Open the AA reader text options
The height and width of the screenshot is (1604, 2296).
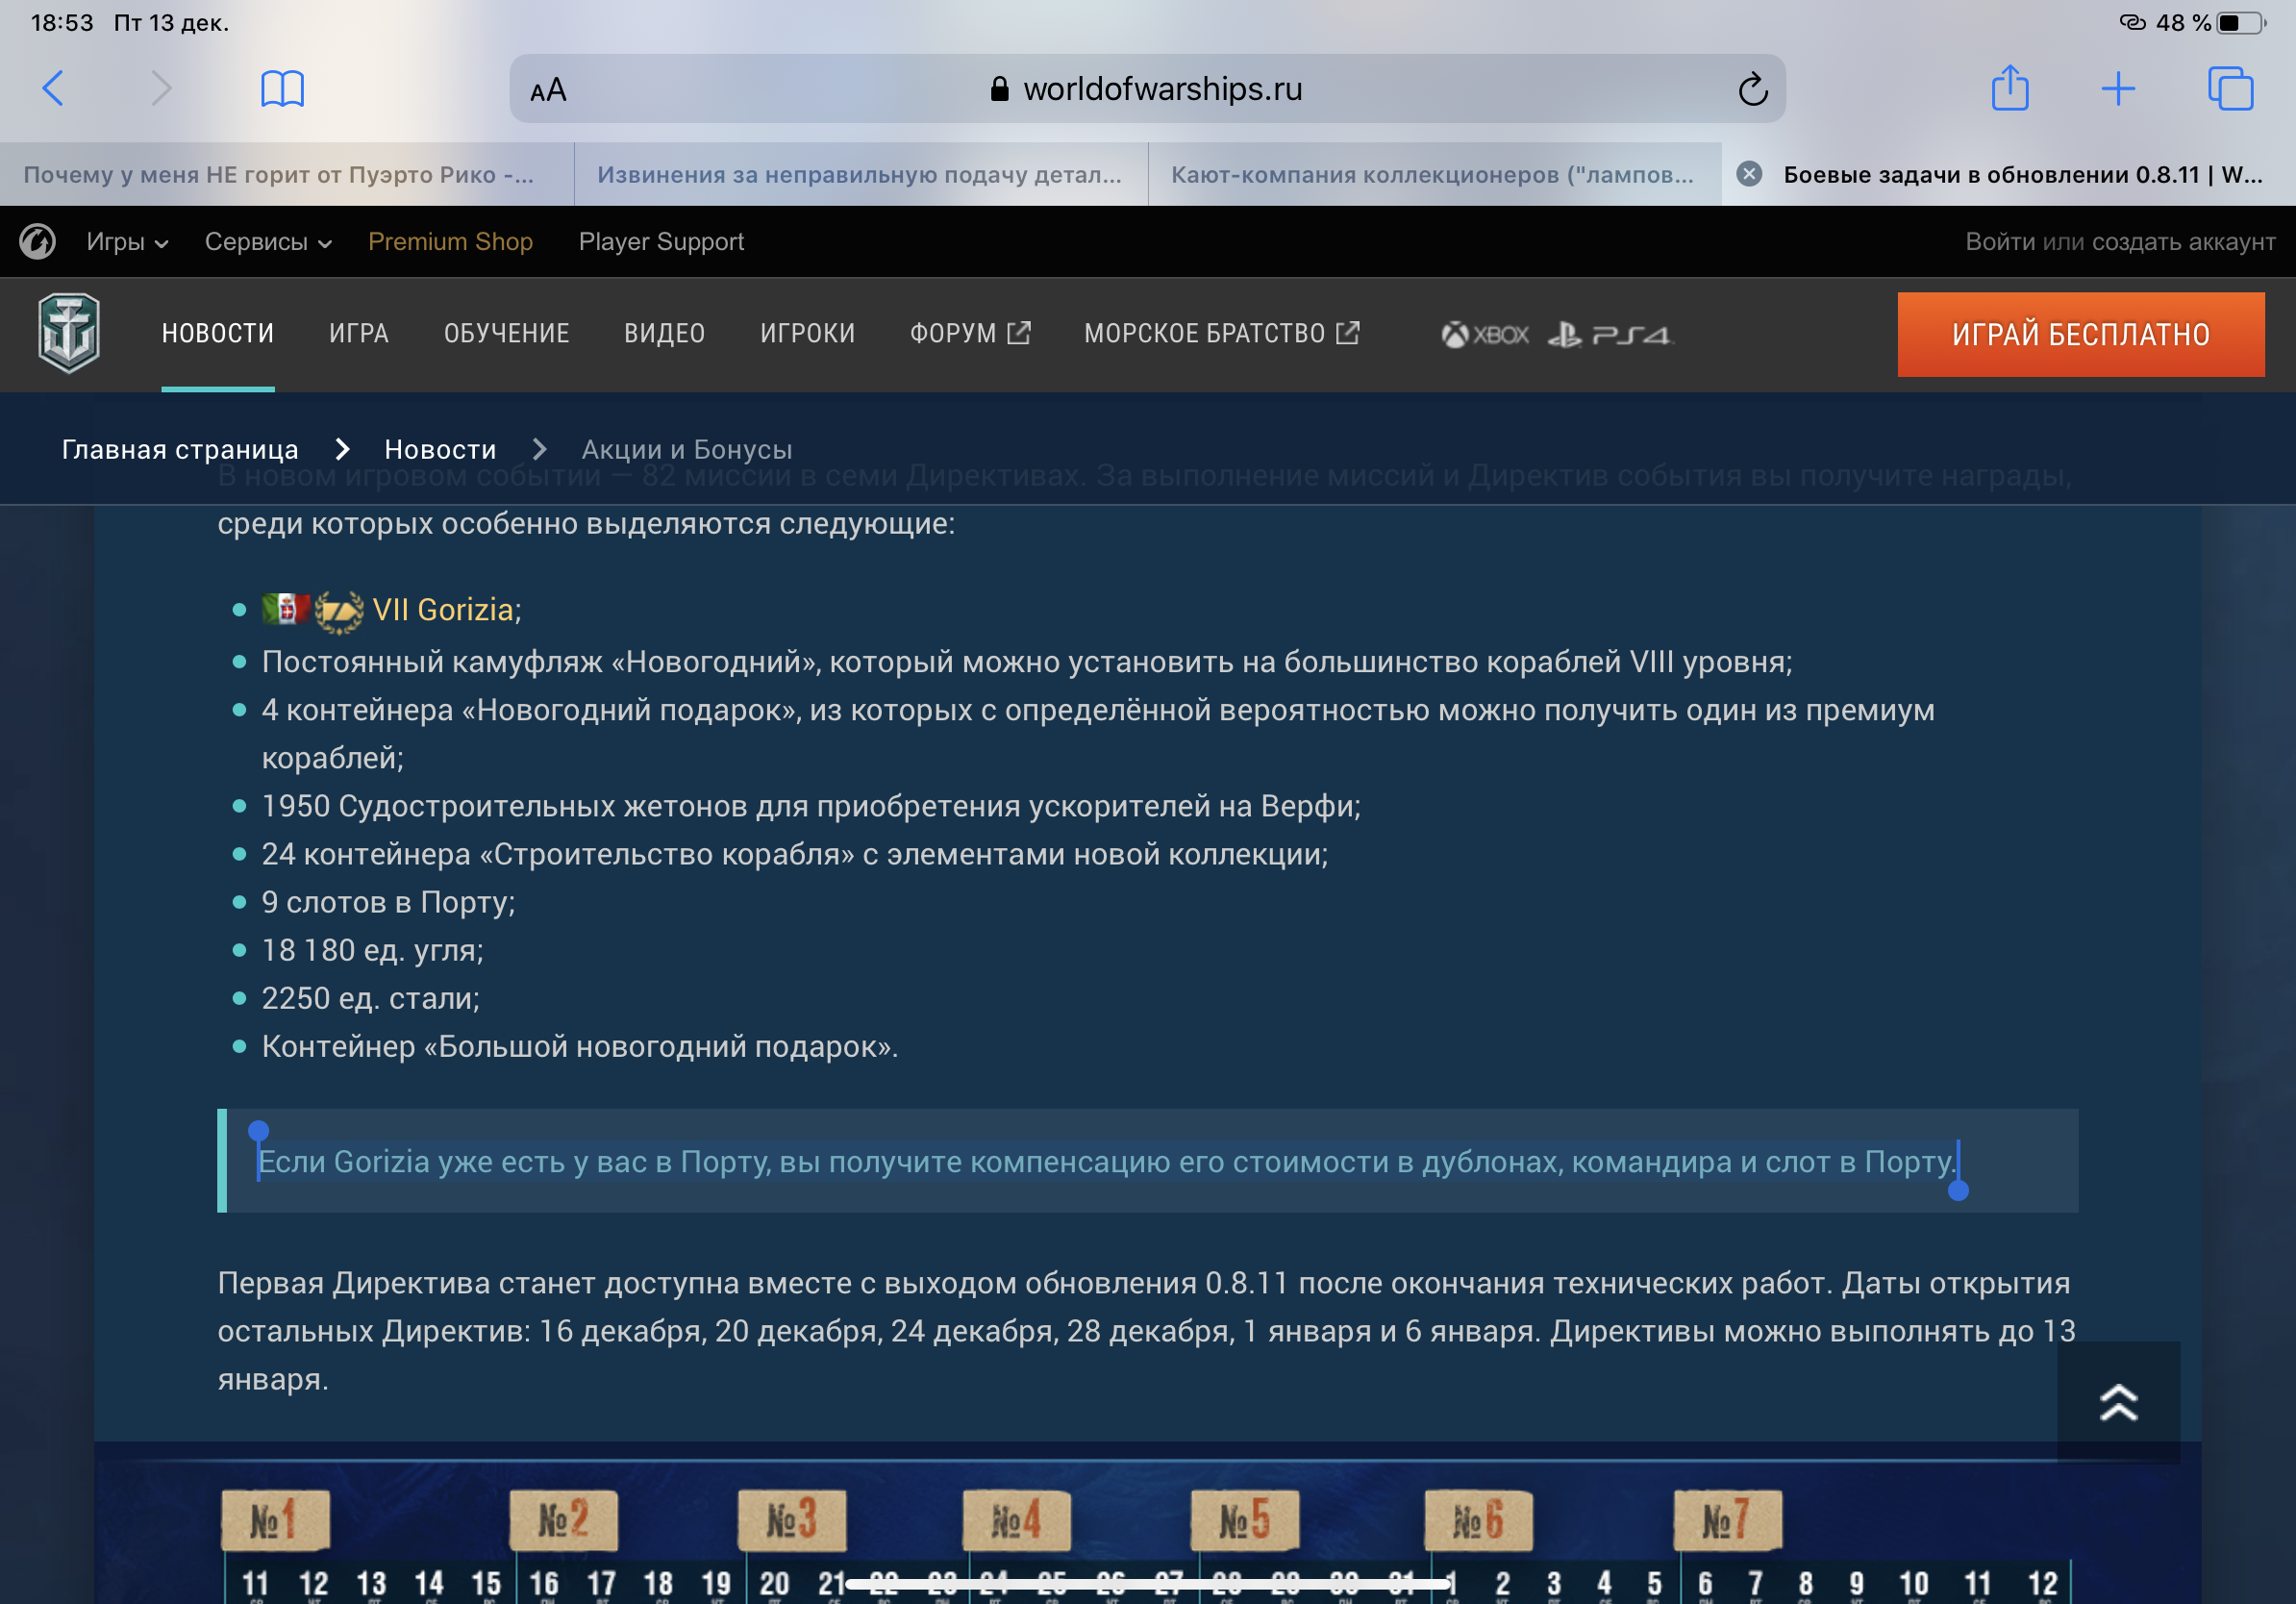(x=548, y=90)
